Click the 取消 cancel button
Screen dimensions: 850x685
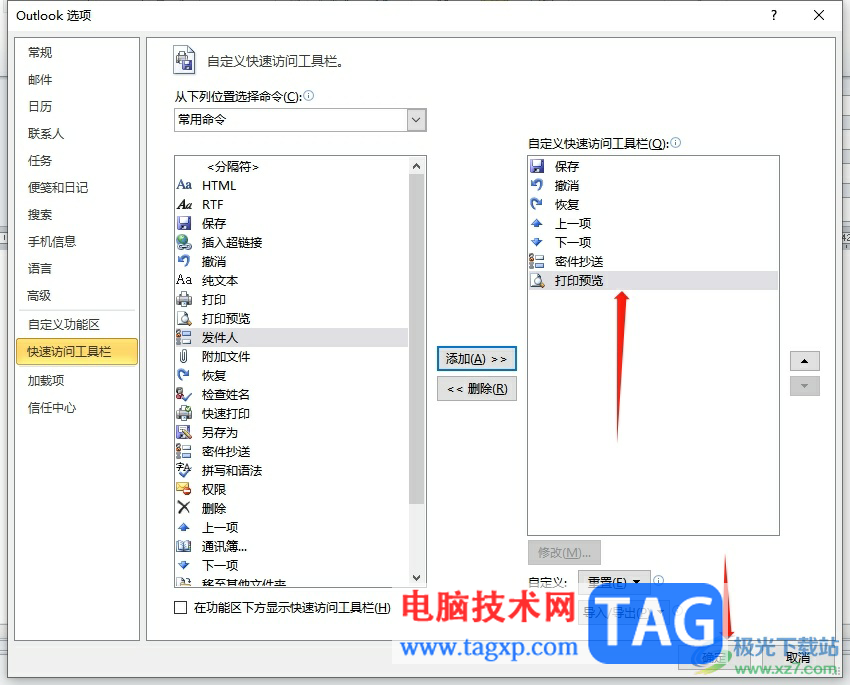pos(798,657)
